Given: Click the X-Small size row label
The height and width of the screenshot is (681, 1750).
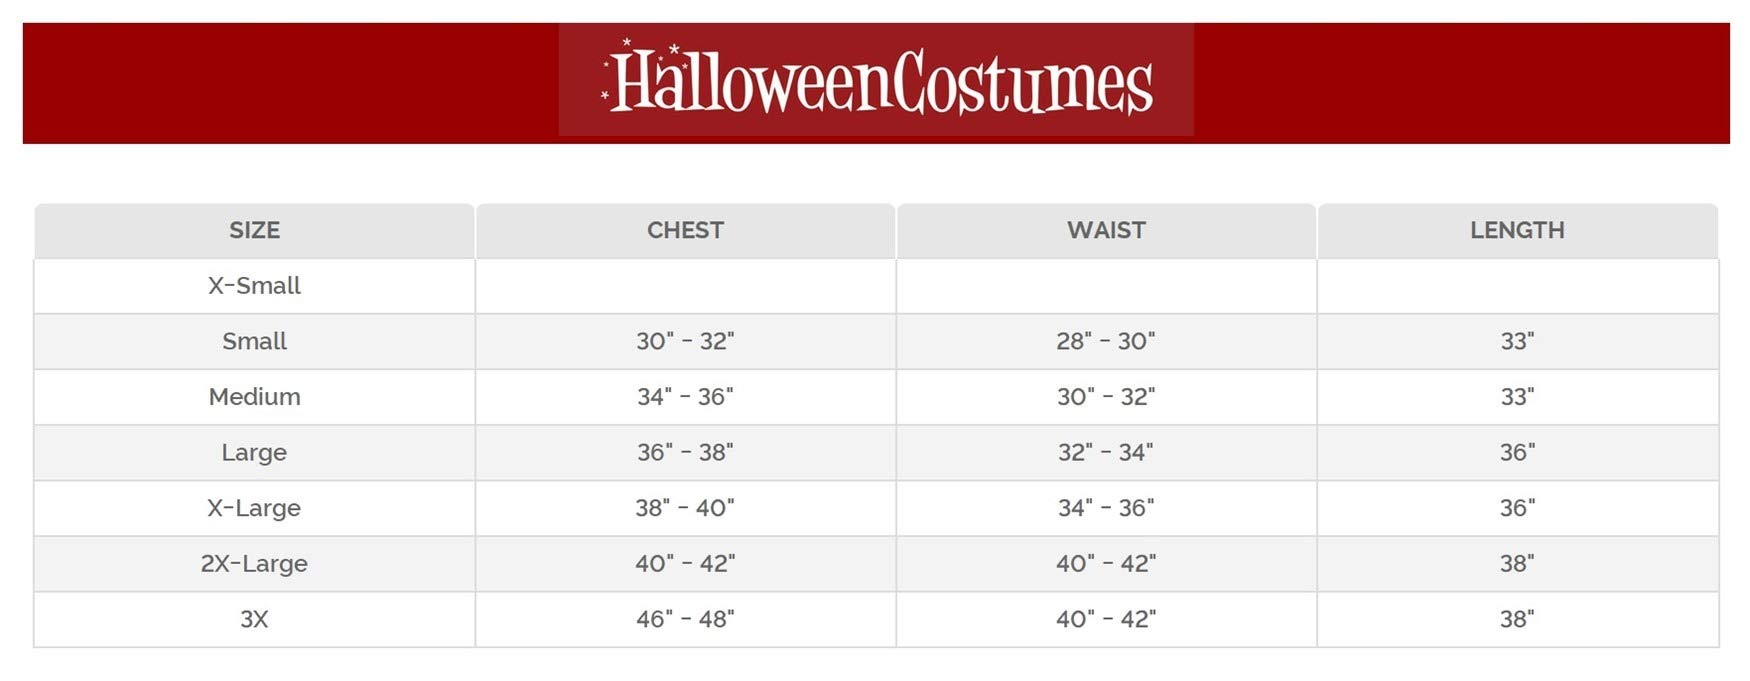Looking at the screenshot, I should click(254, 286).
